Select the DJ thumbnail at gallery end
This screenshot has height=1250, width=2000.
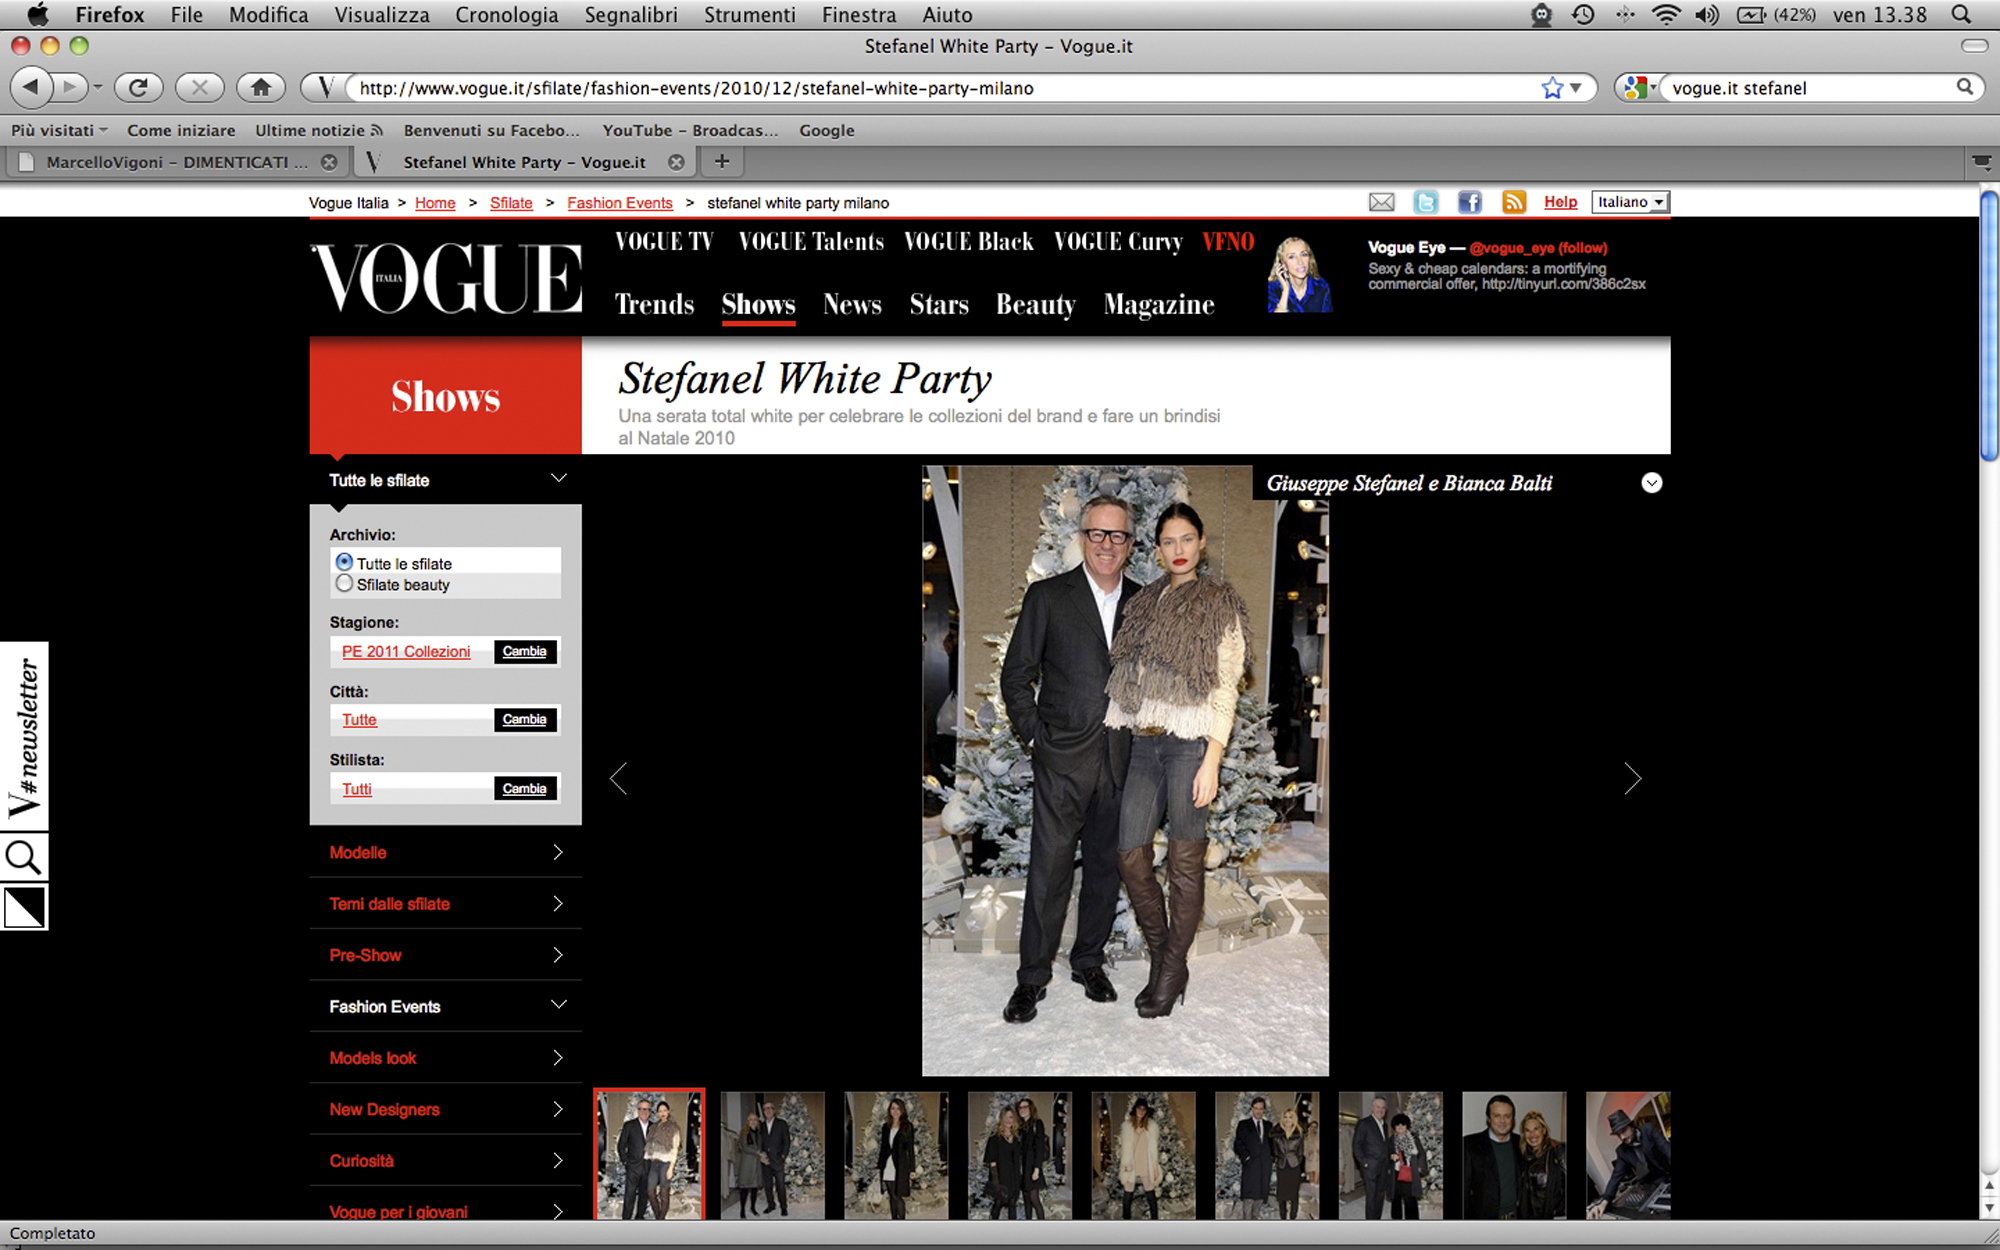pyautogui.click(x=1628, y=1155)
